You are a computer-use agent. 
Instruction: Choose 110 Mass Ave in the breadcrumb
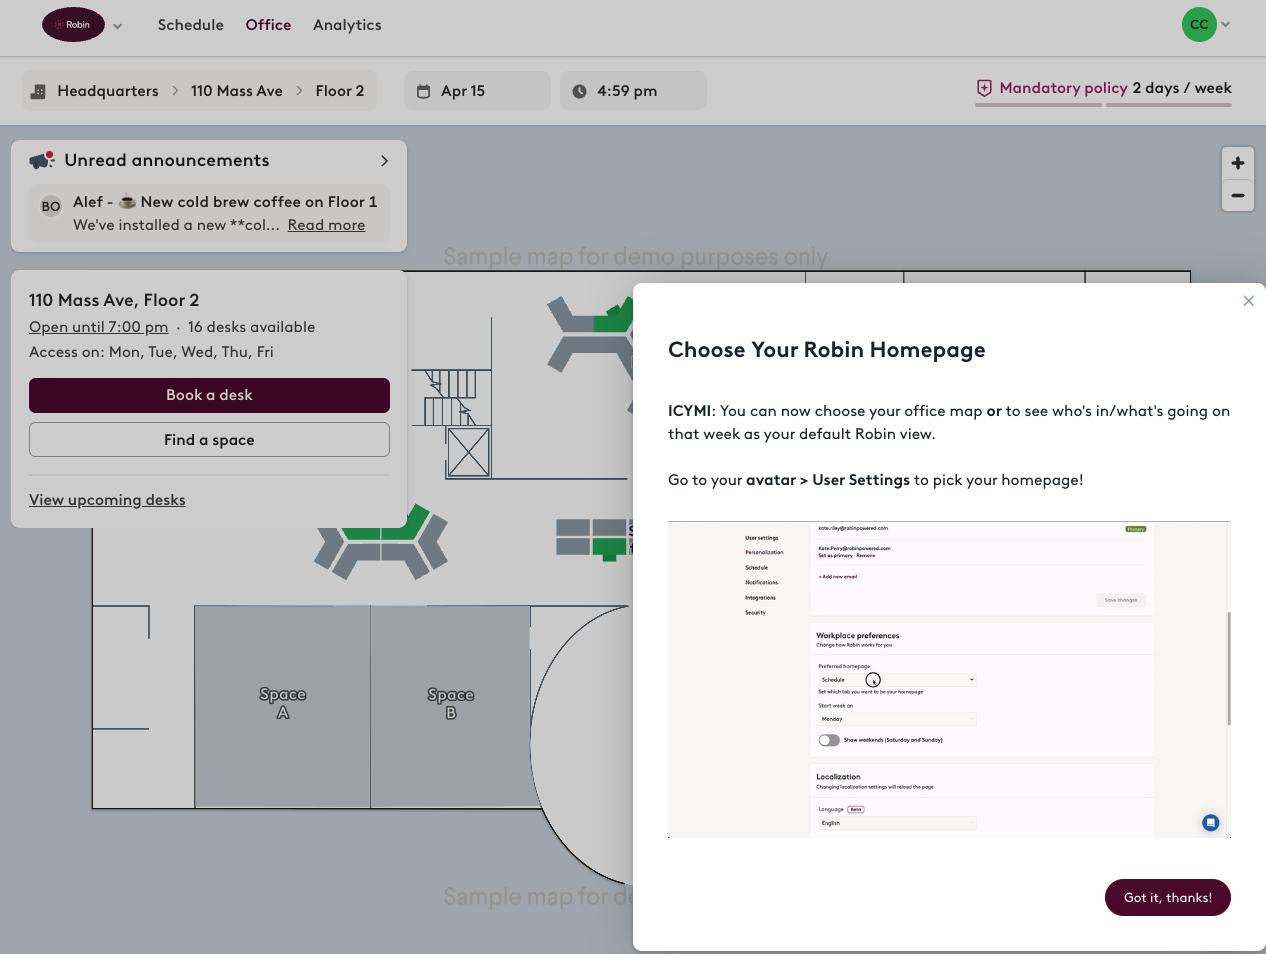click(x=237, y=91)
